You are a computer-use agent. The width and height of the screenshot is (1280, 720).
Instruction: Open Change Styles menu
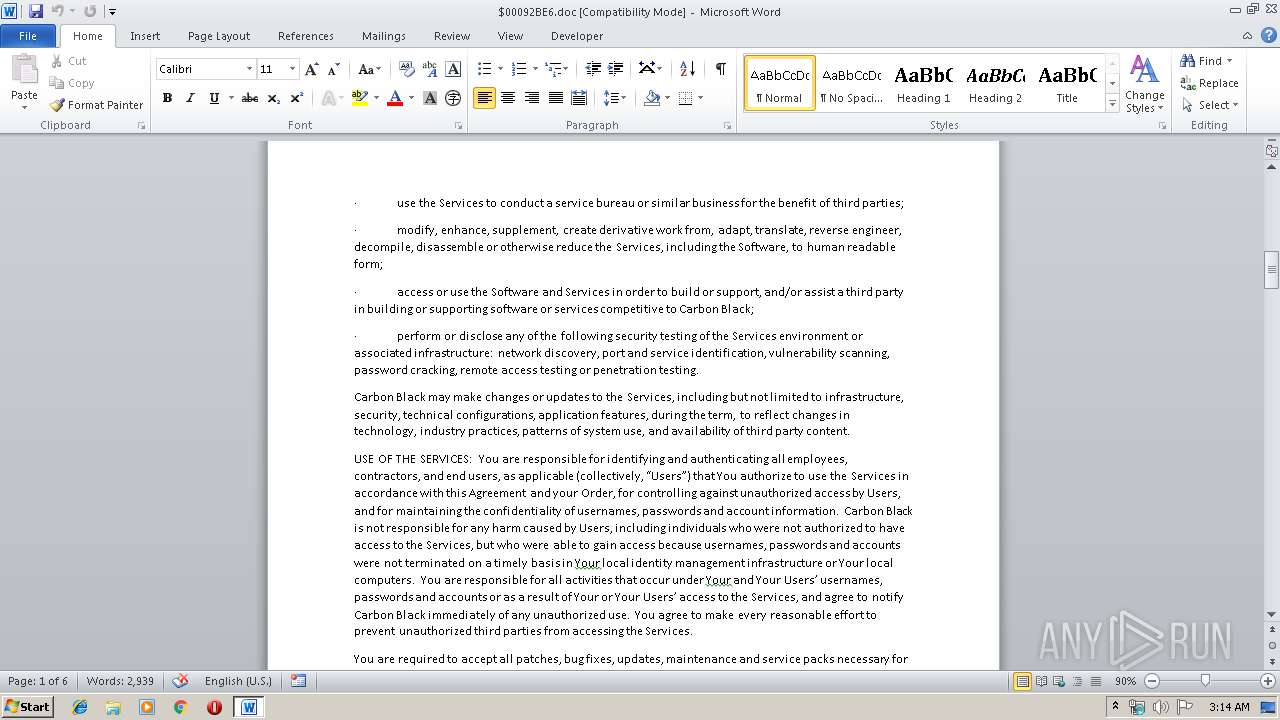click(x=1144, y=84)
